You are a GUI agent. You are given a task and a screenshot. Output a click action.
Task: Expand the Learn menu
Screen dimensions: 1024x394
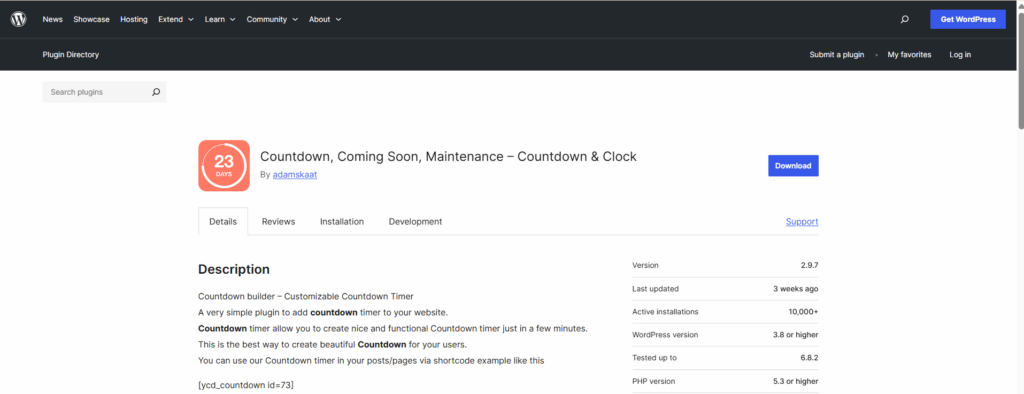click(220, 20)
